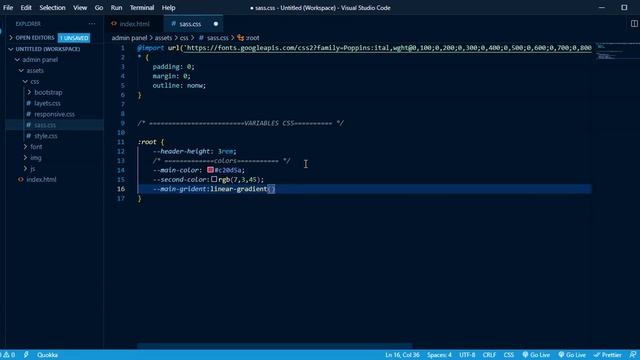The height and width of the screenshot is (360, 640).
Task: Open the Edit menu
Action: pyautogui.click(x=26, y=8)
